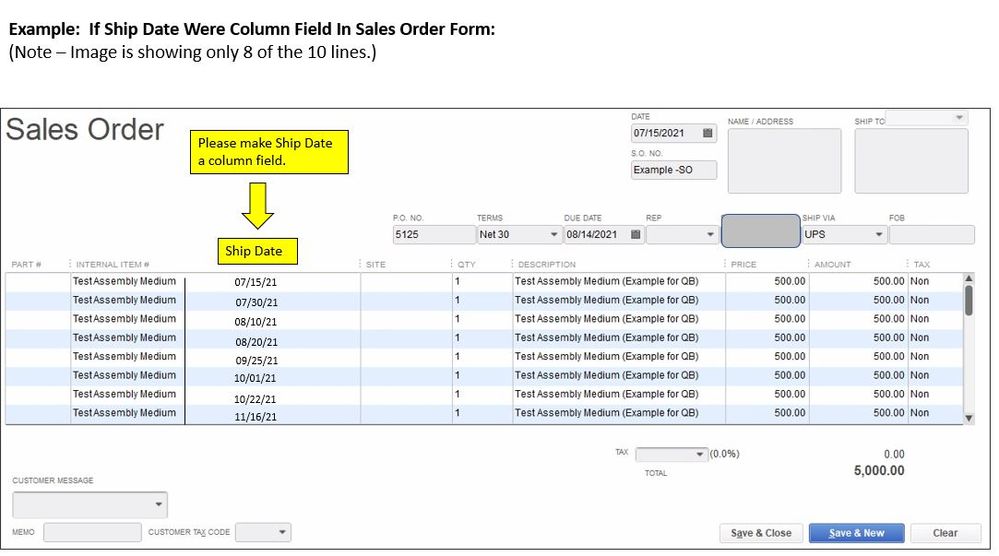Open the CUSTOMER MESSAGE dropdown
This screenshot has width=999, height=556.
(x=159, y=504)
